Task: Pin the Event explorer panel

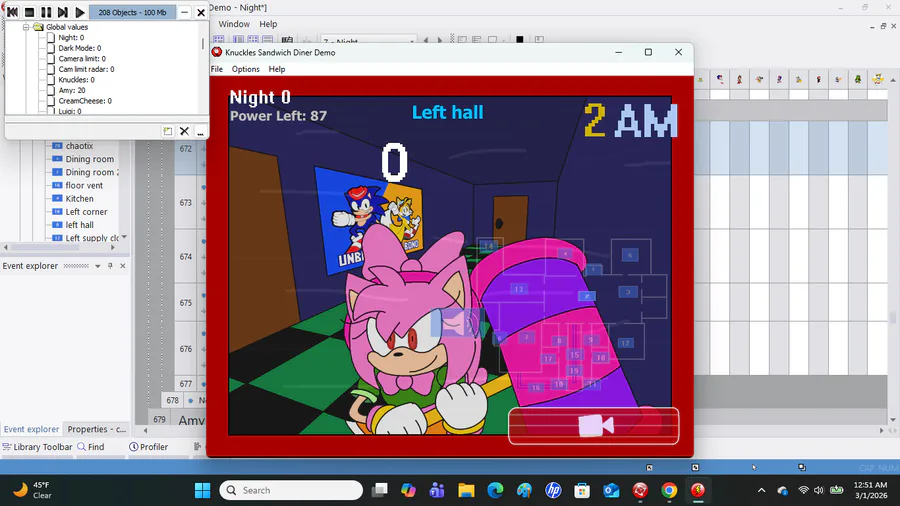Action: click(110, 266)
